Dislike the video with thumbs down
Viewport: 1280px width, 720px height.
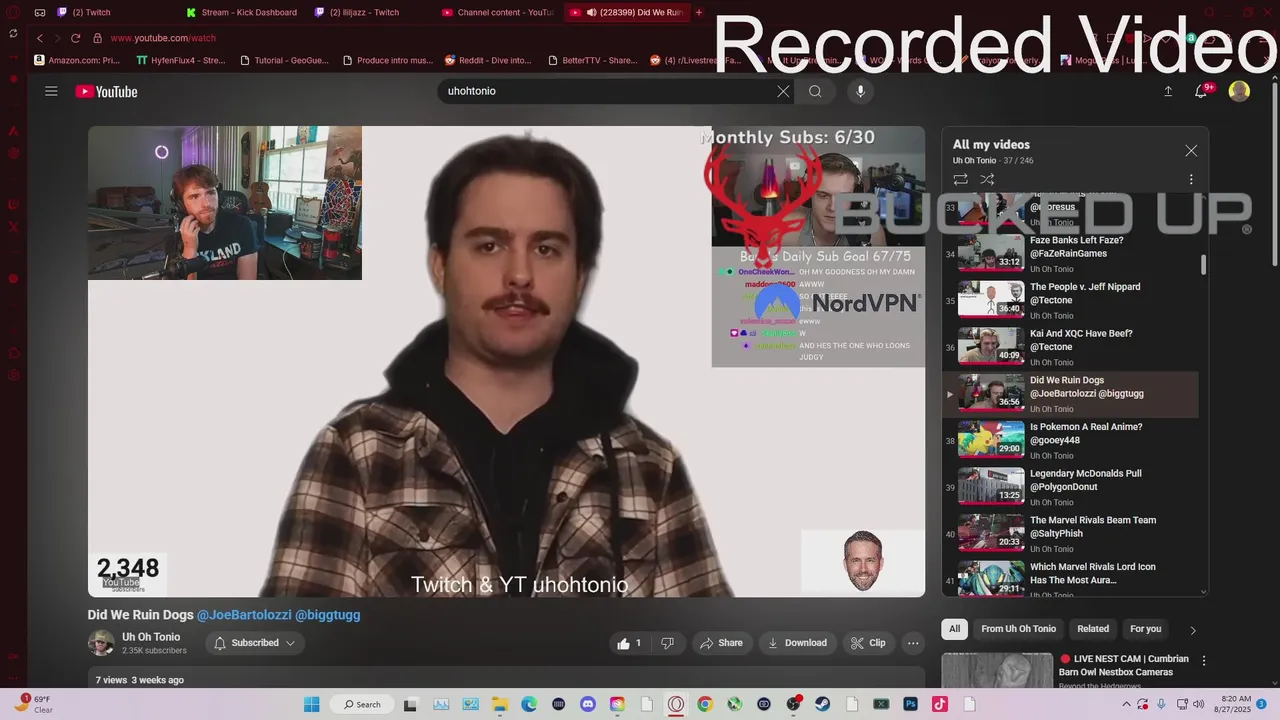[667, 643]
